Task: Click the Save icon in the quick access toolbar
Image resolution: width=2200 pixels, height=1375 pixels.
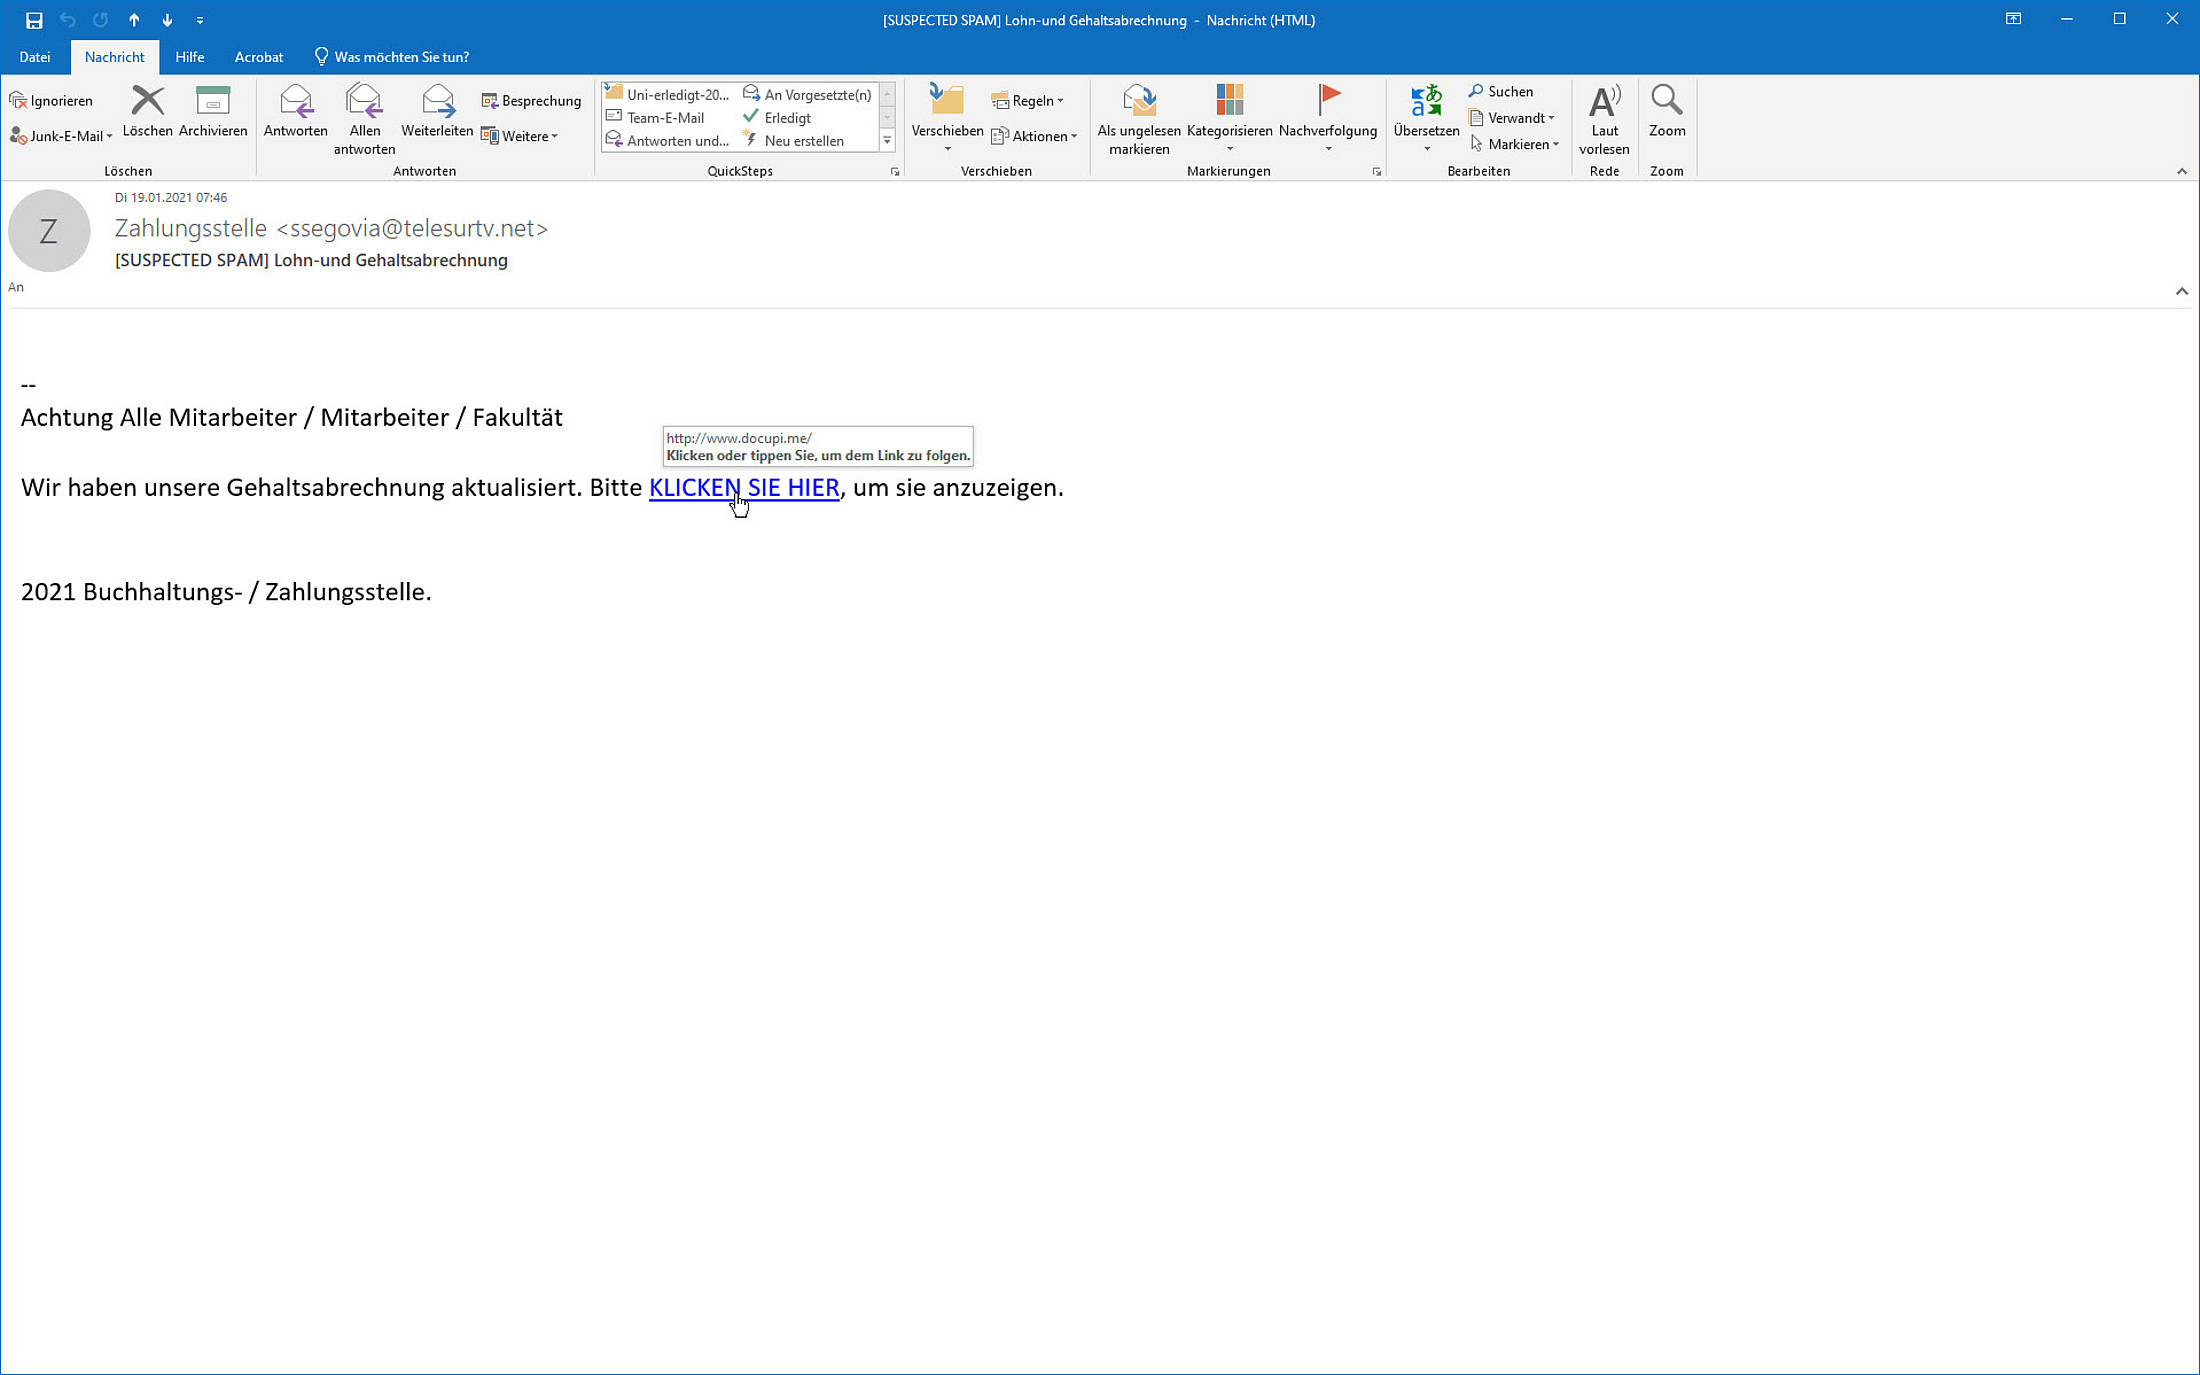Action: [34, 20]
